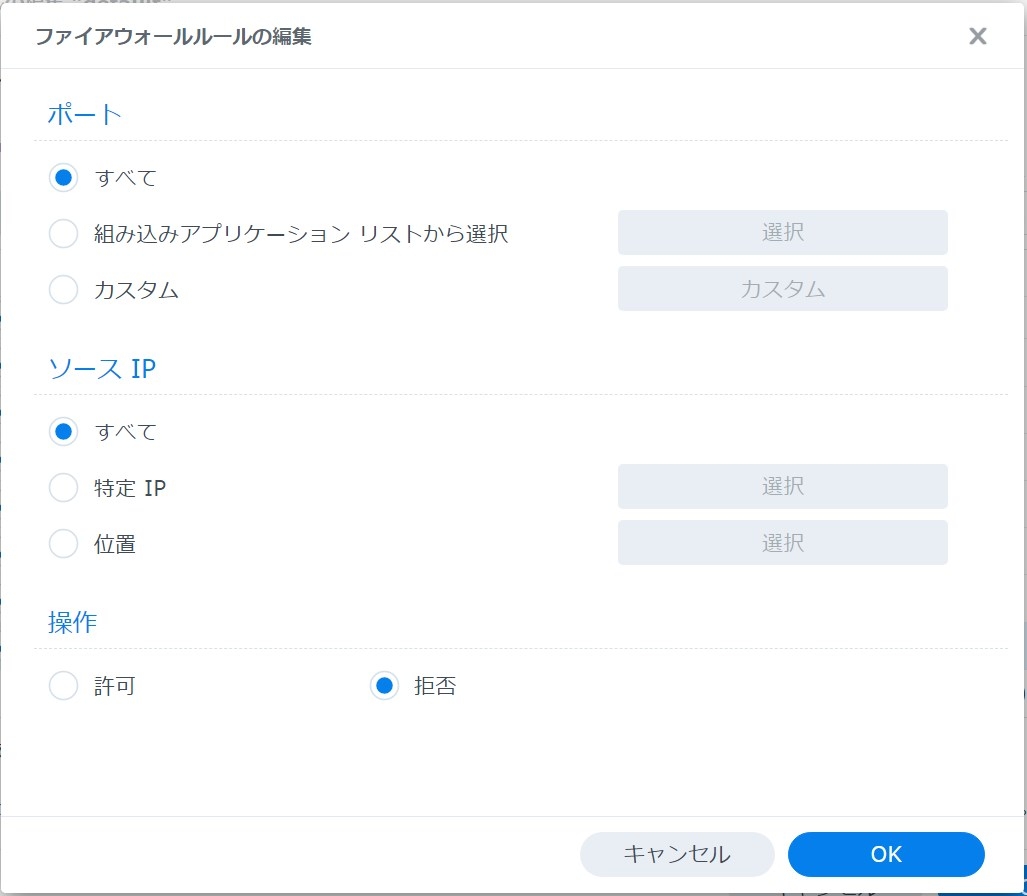Choose the 位置 radio button
Viewport: 1027px width, 896px height.
[64, 544]
